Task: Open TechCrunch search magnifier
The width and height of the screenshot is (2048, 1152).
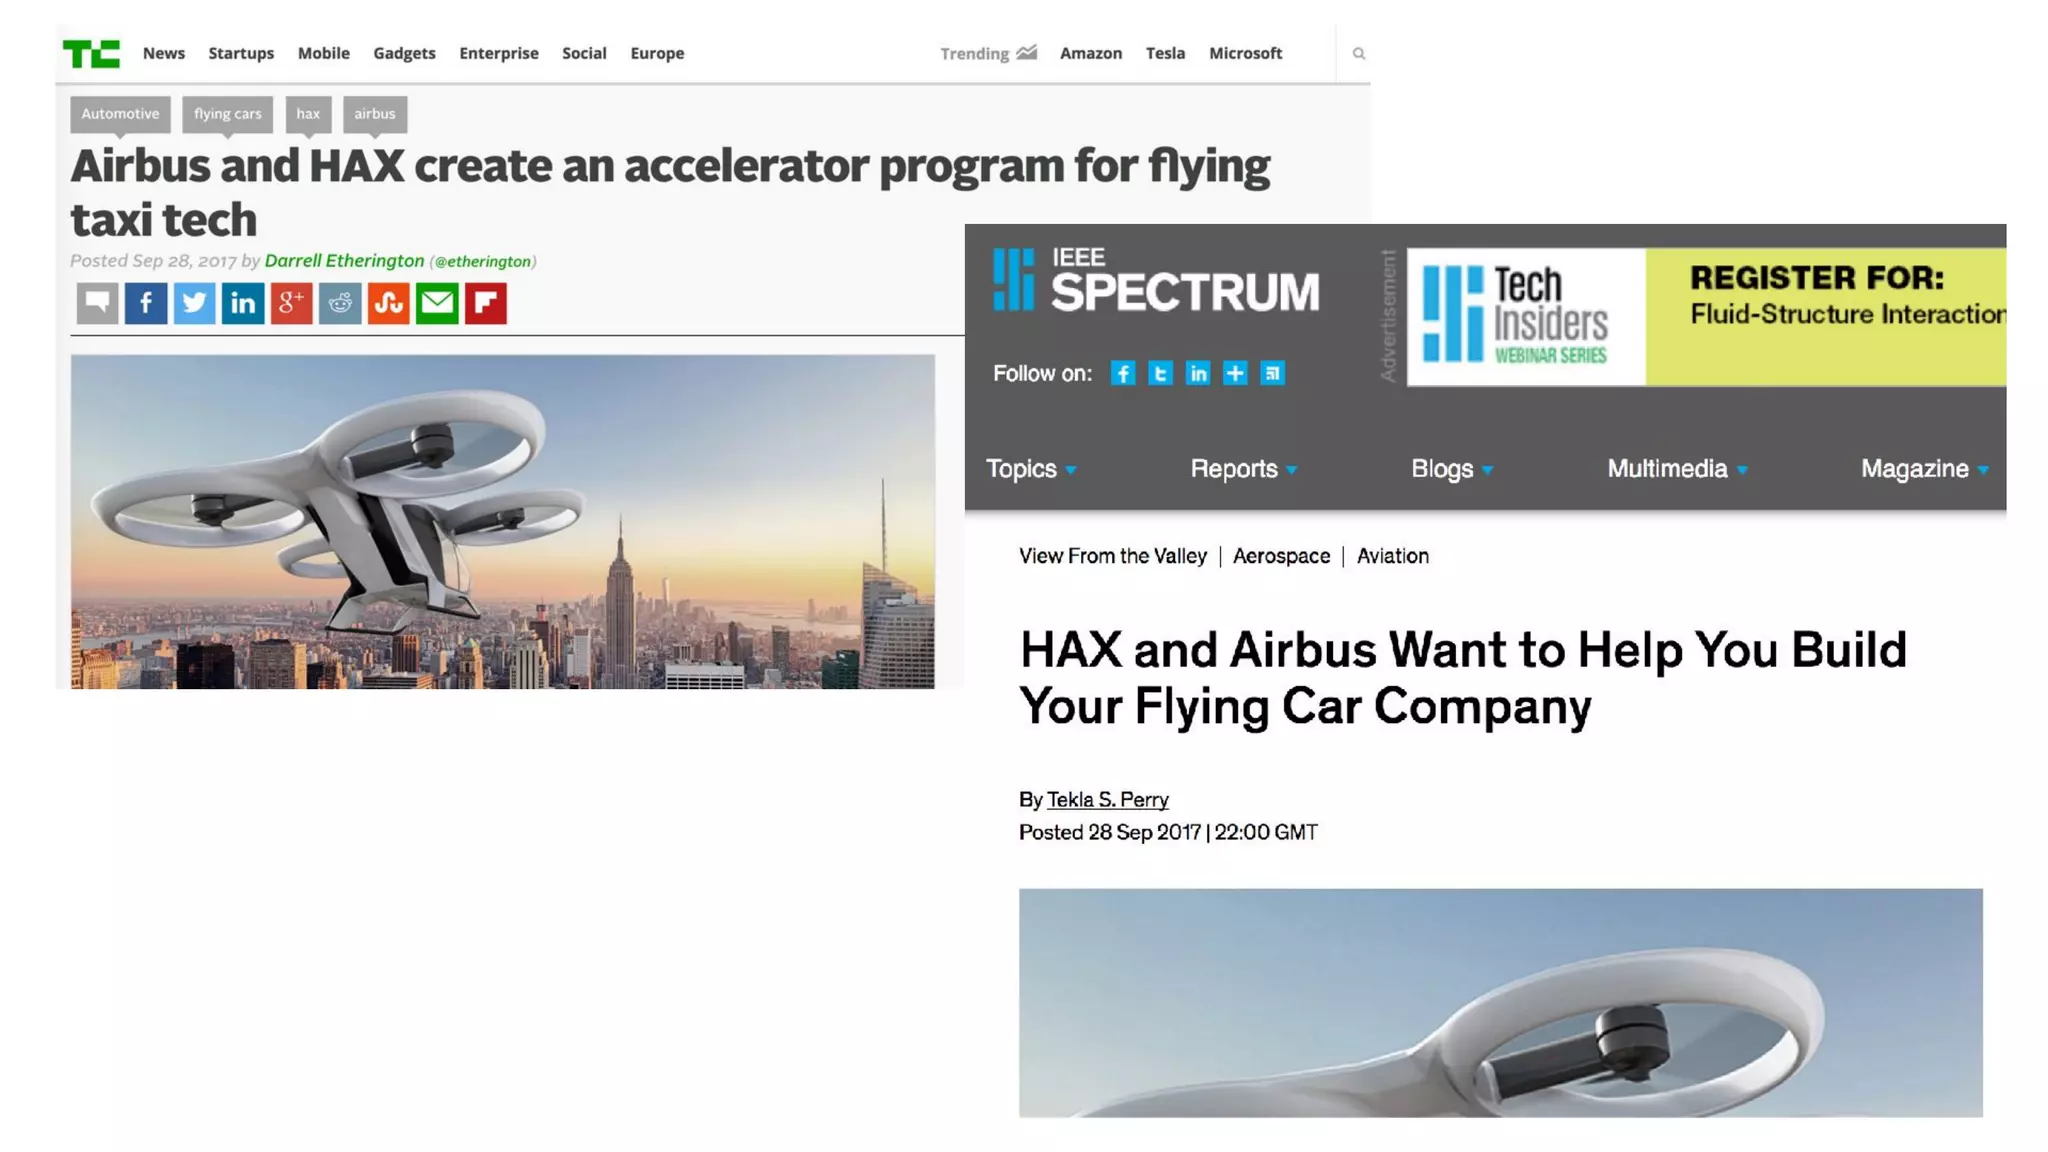Action: click(1358, 54)
